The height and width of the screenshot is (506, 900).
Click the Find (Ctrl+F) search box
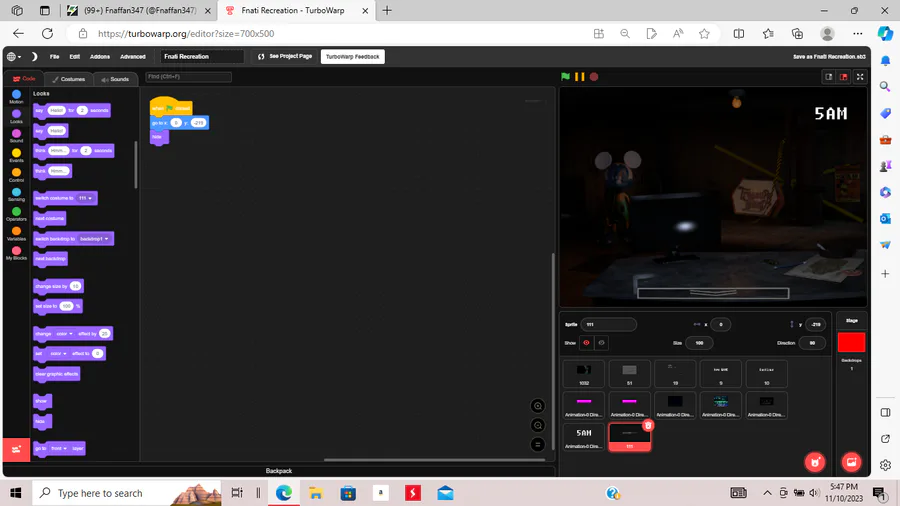188,77
